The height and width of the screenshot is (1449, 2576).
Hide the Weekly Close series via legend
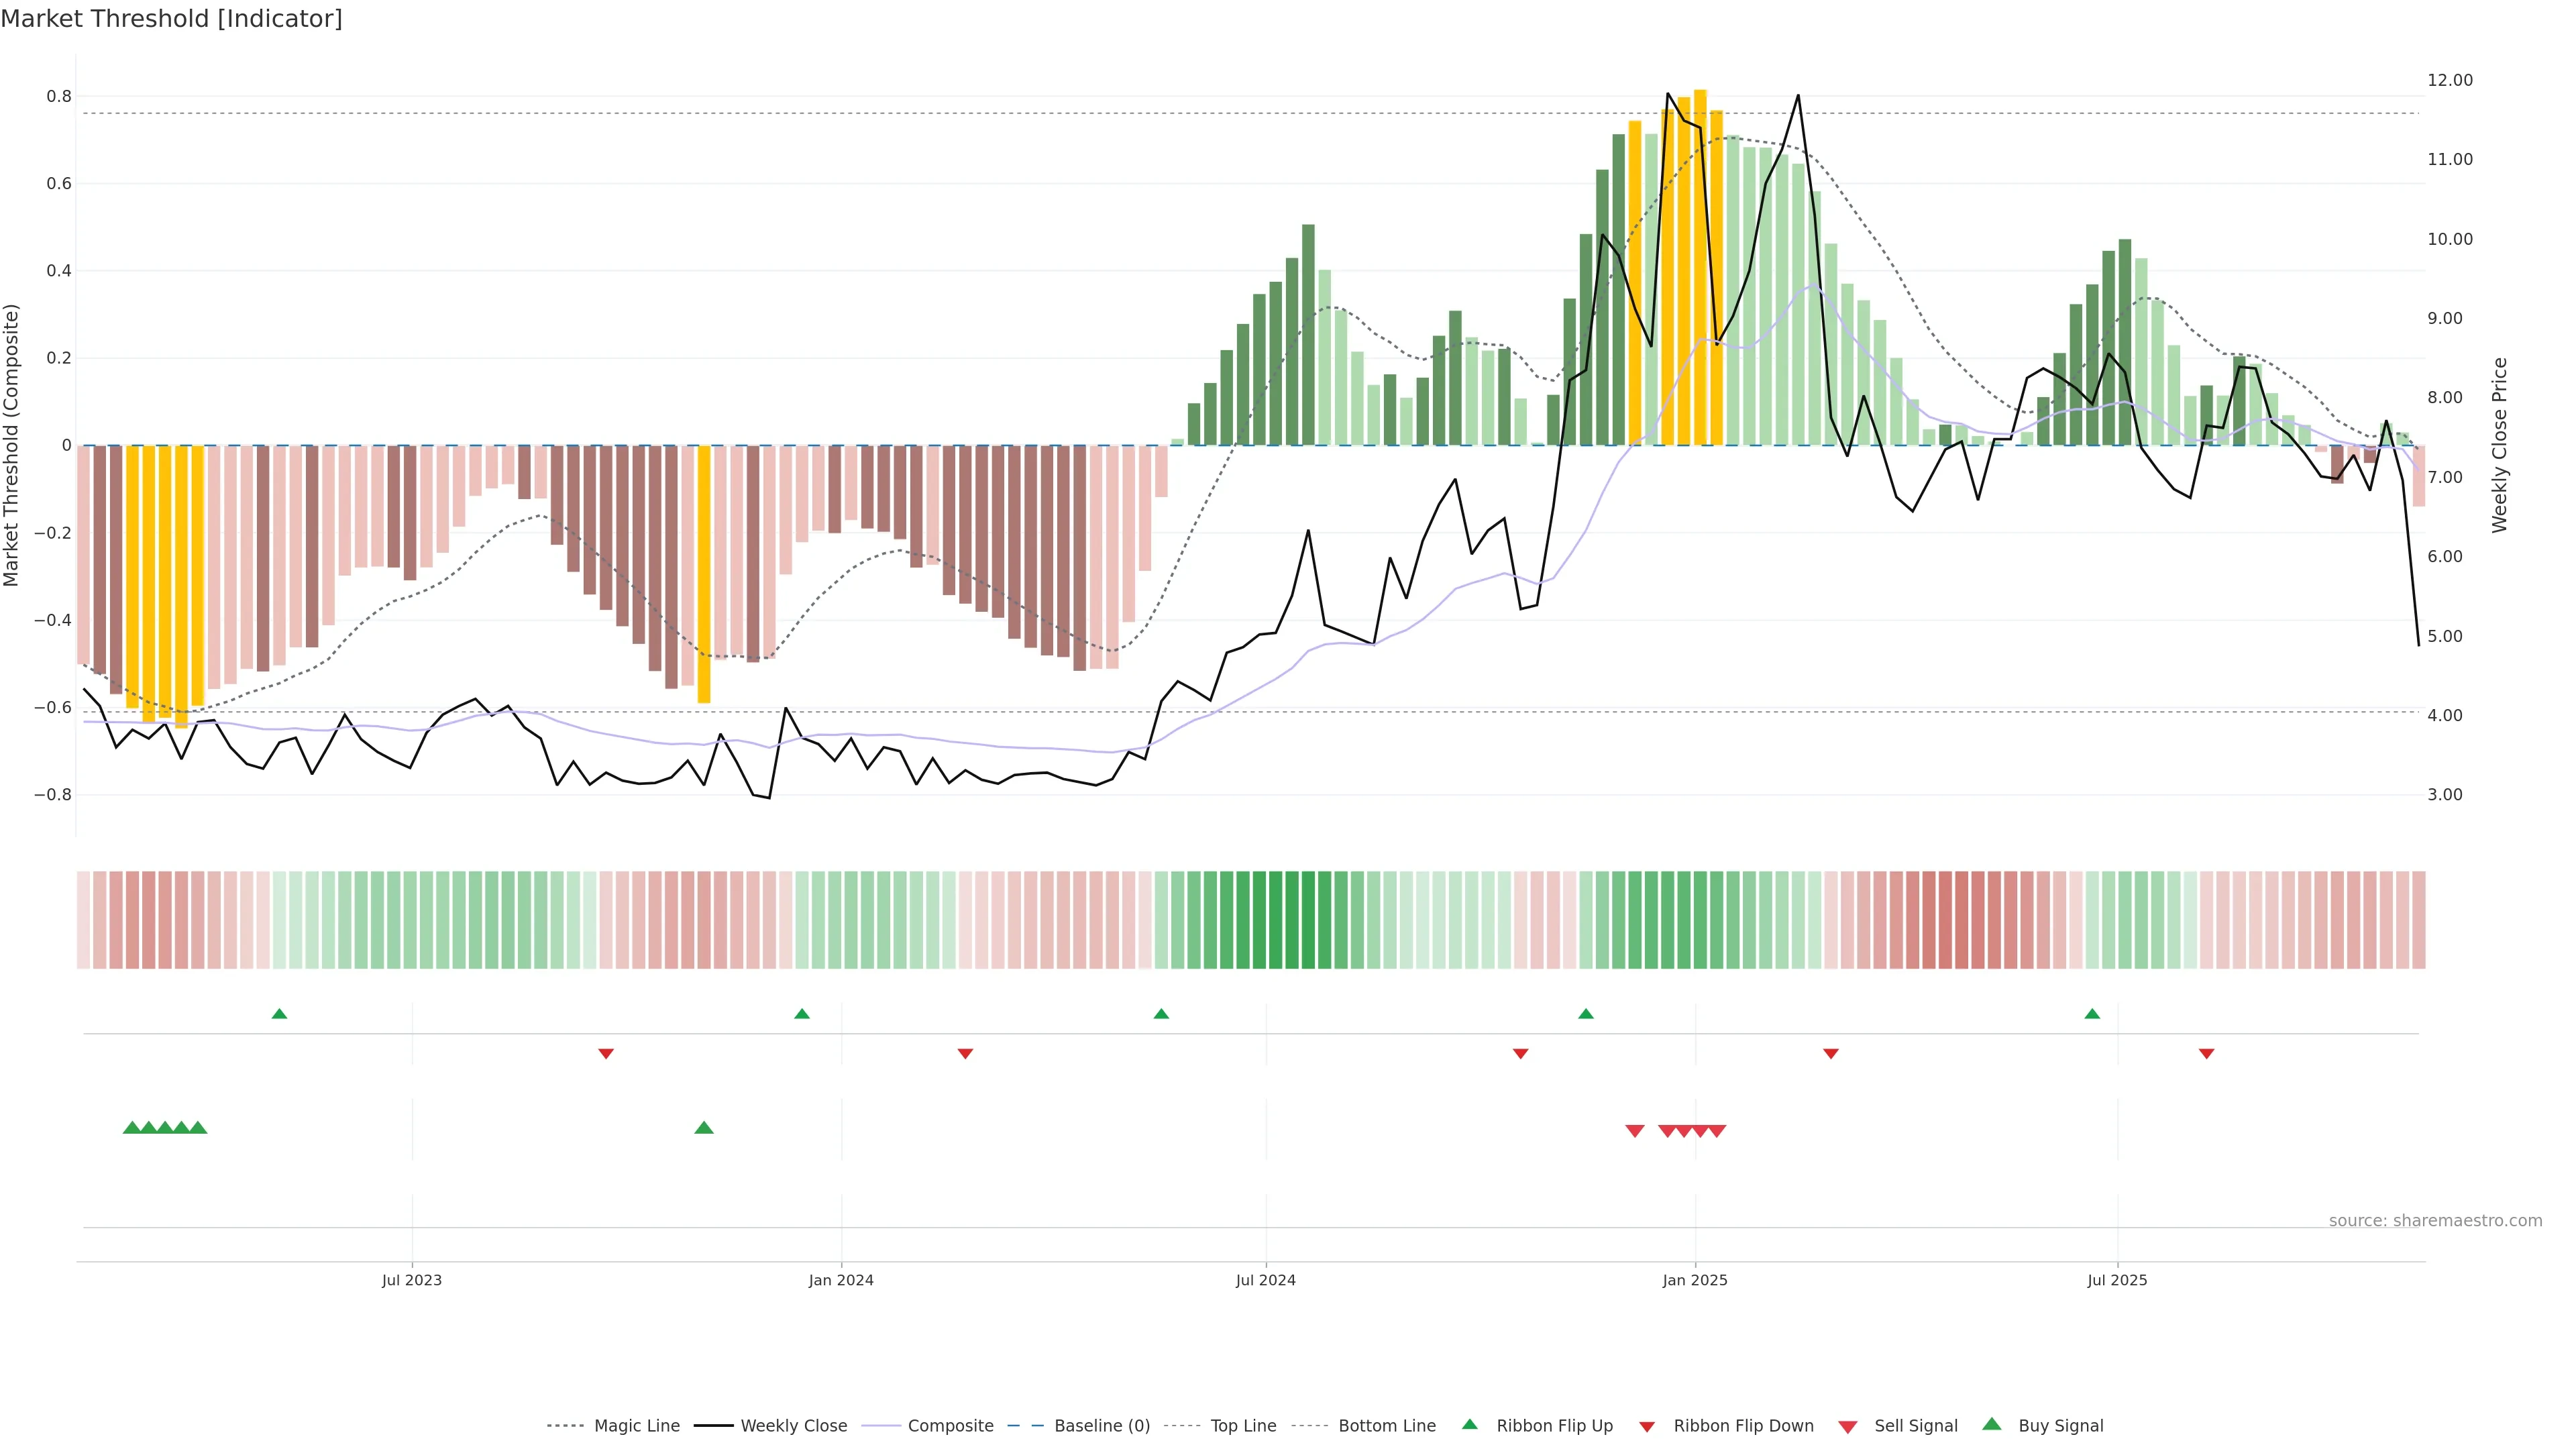[793, 1426]
